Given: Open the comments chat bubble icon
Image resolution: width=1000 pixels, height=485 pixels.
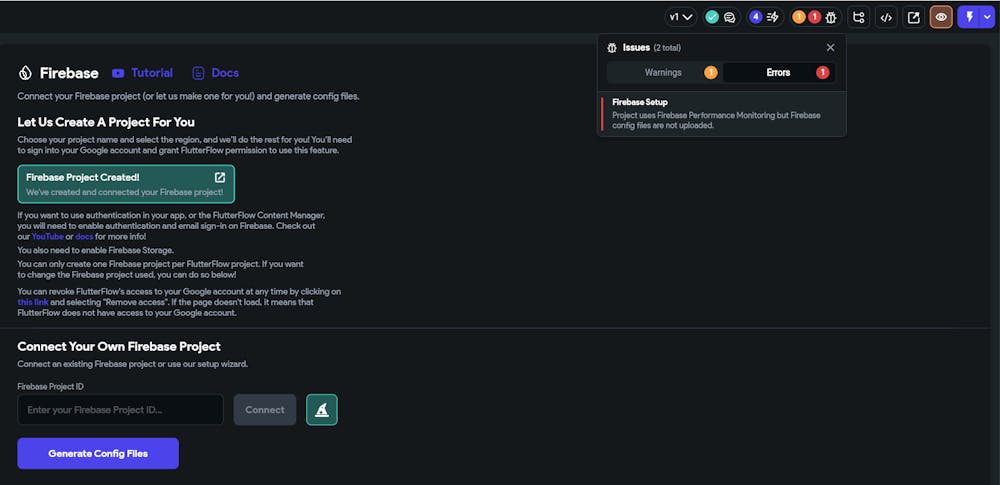Looking at the screenshot, I should pyautogui.click(x=730, y=17).
